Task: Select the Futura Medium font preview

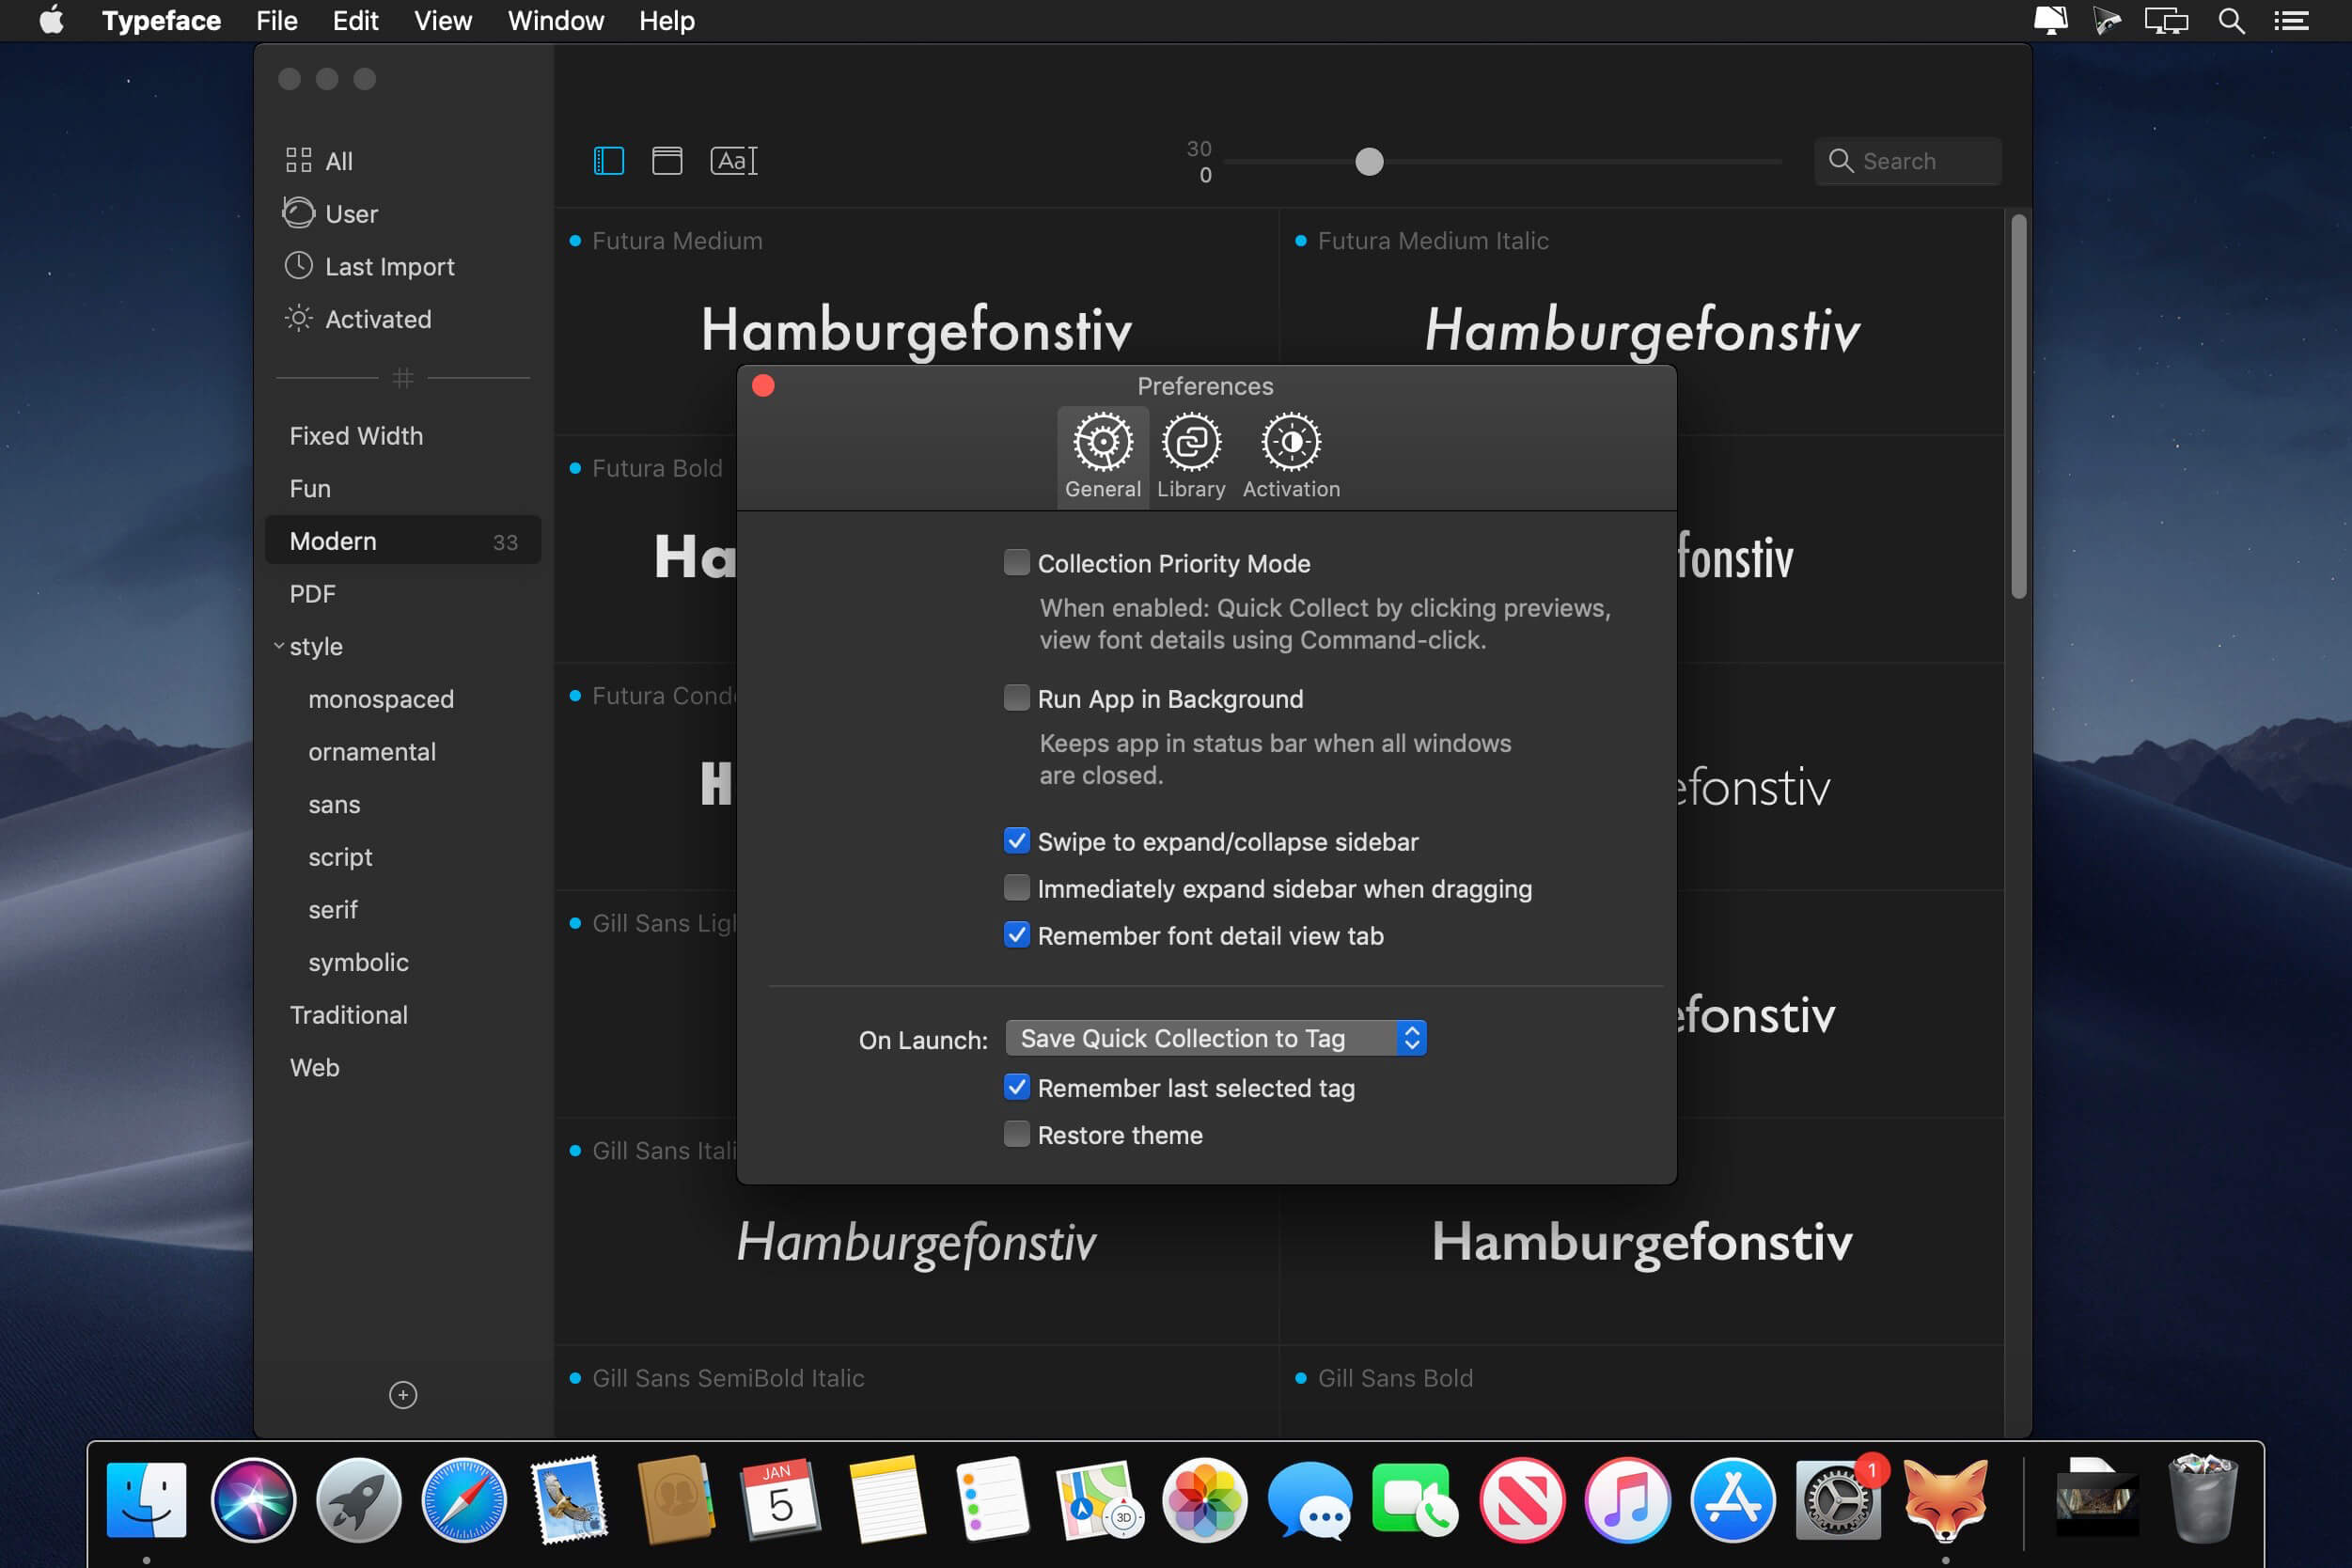Action: tap(917, 321)
